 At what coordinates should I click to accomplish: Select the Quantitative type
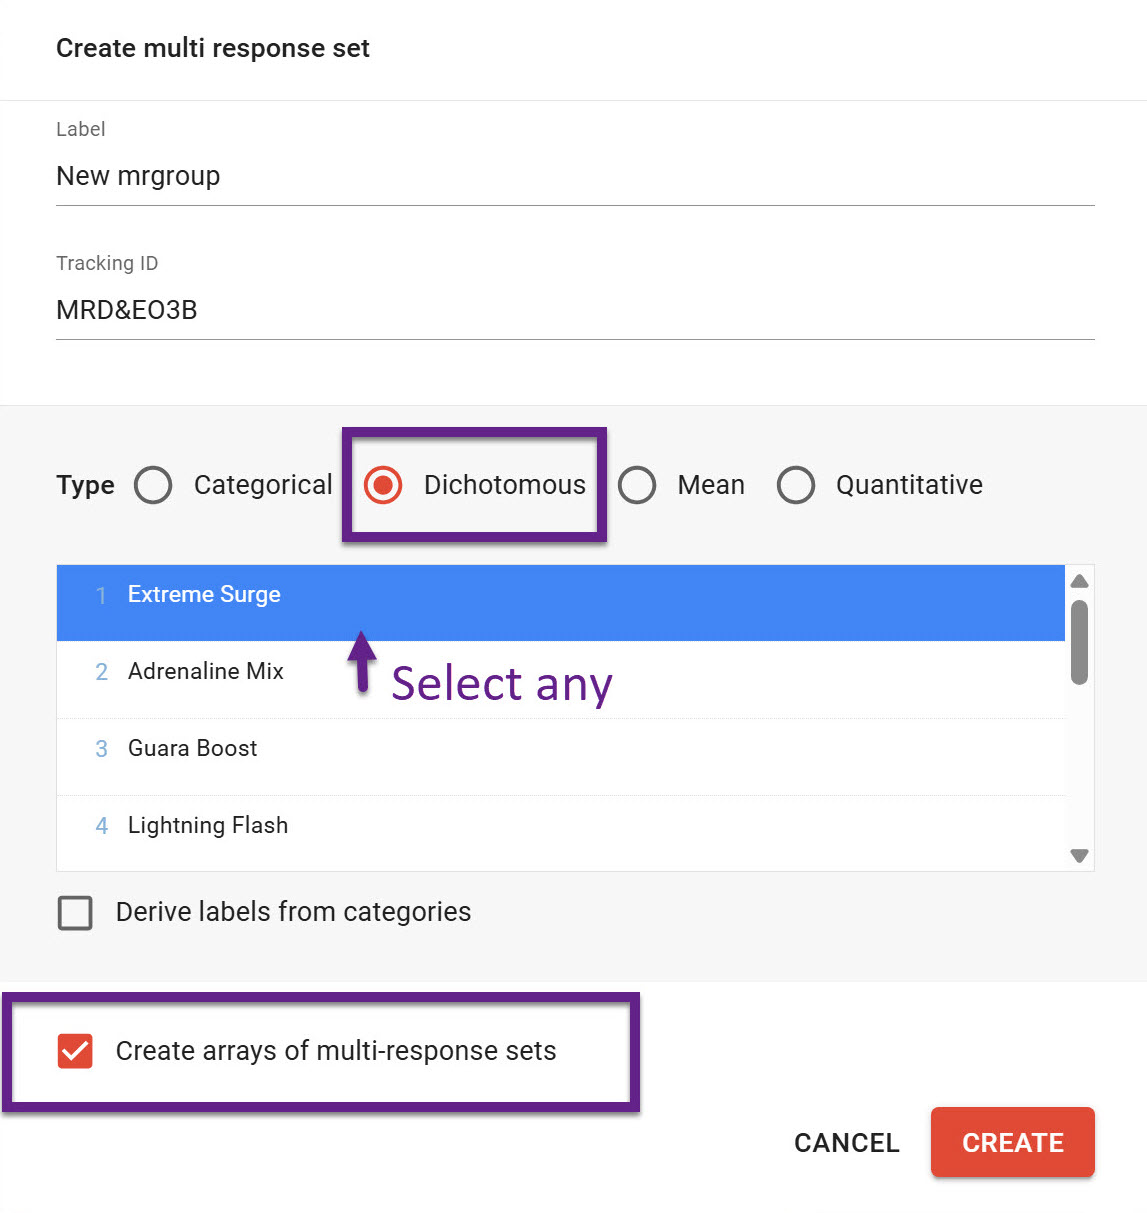click(796, 485)
